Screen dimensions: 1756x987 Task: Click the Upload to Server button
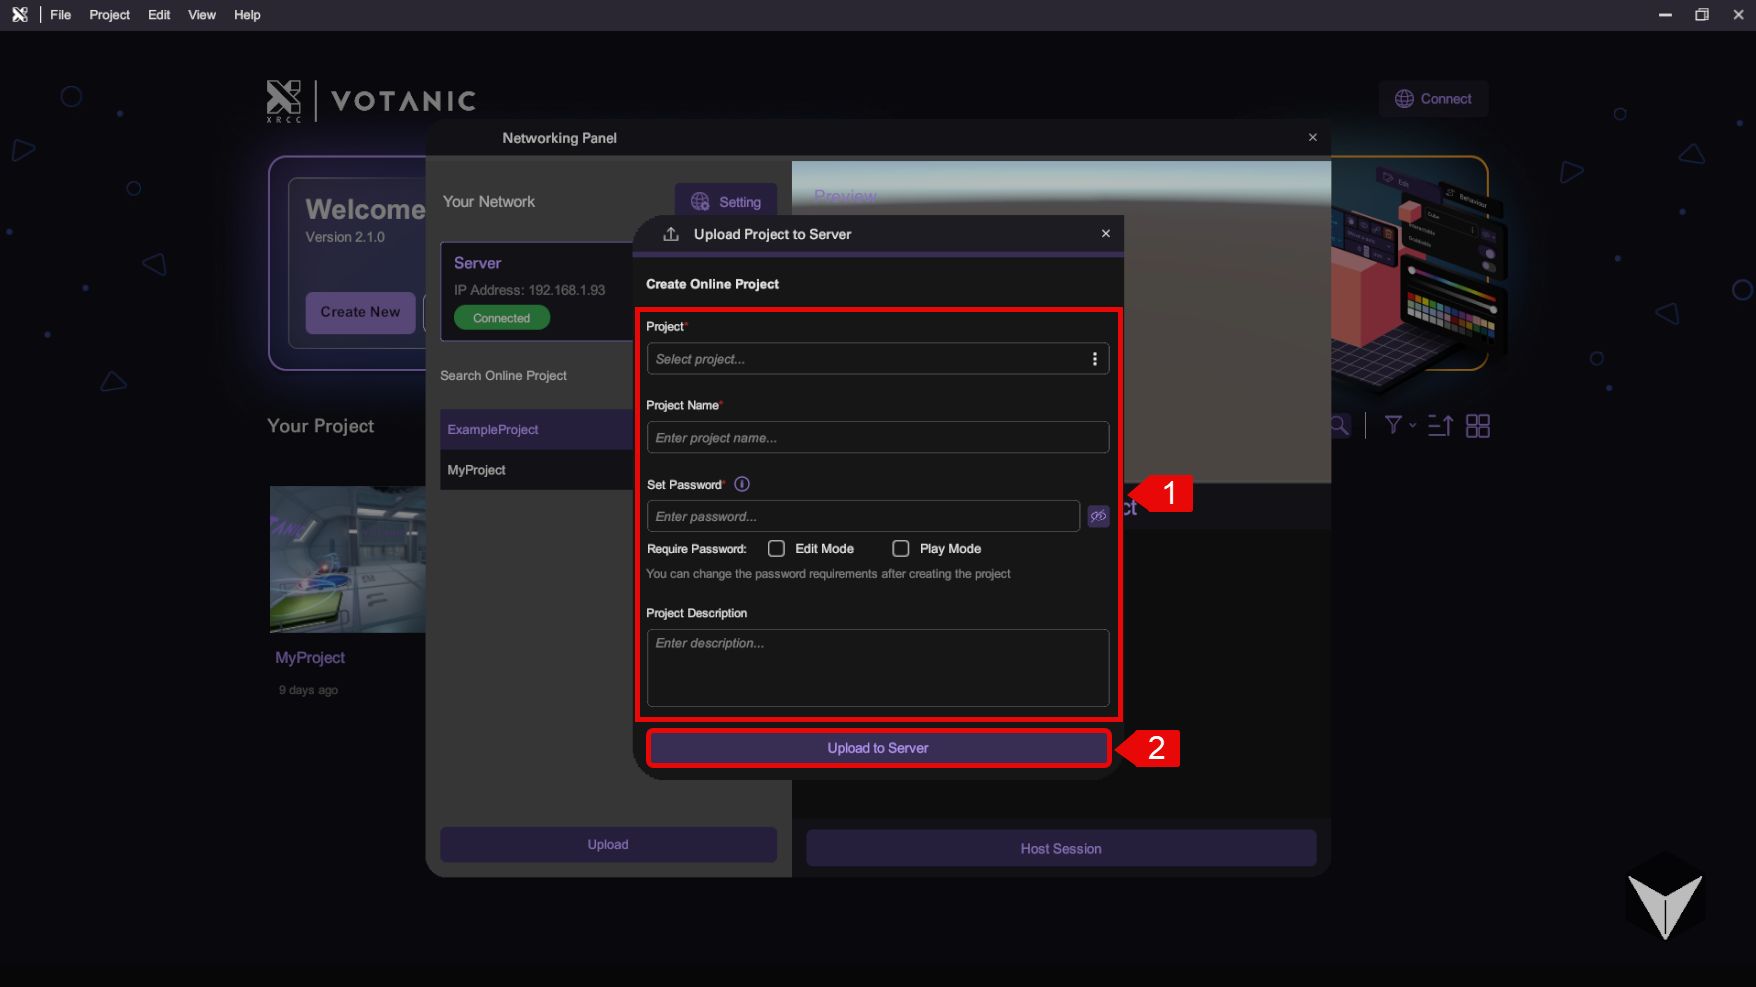click(877, 748)
